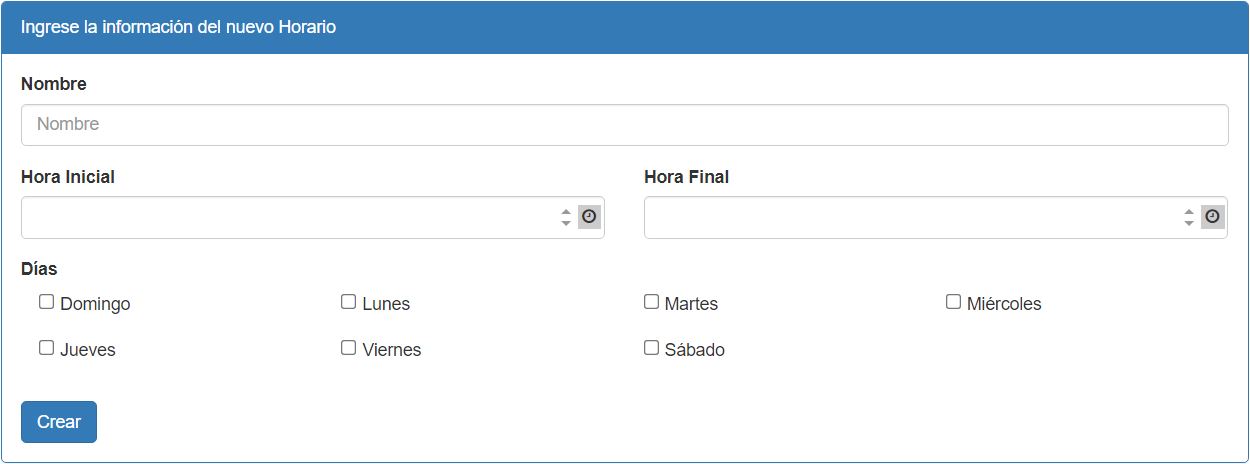Decrease Hora Final with down arrow
The width and height of the screenshot is (1250, 464).
[1189, 223]
